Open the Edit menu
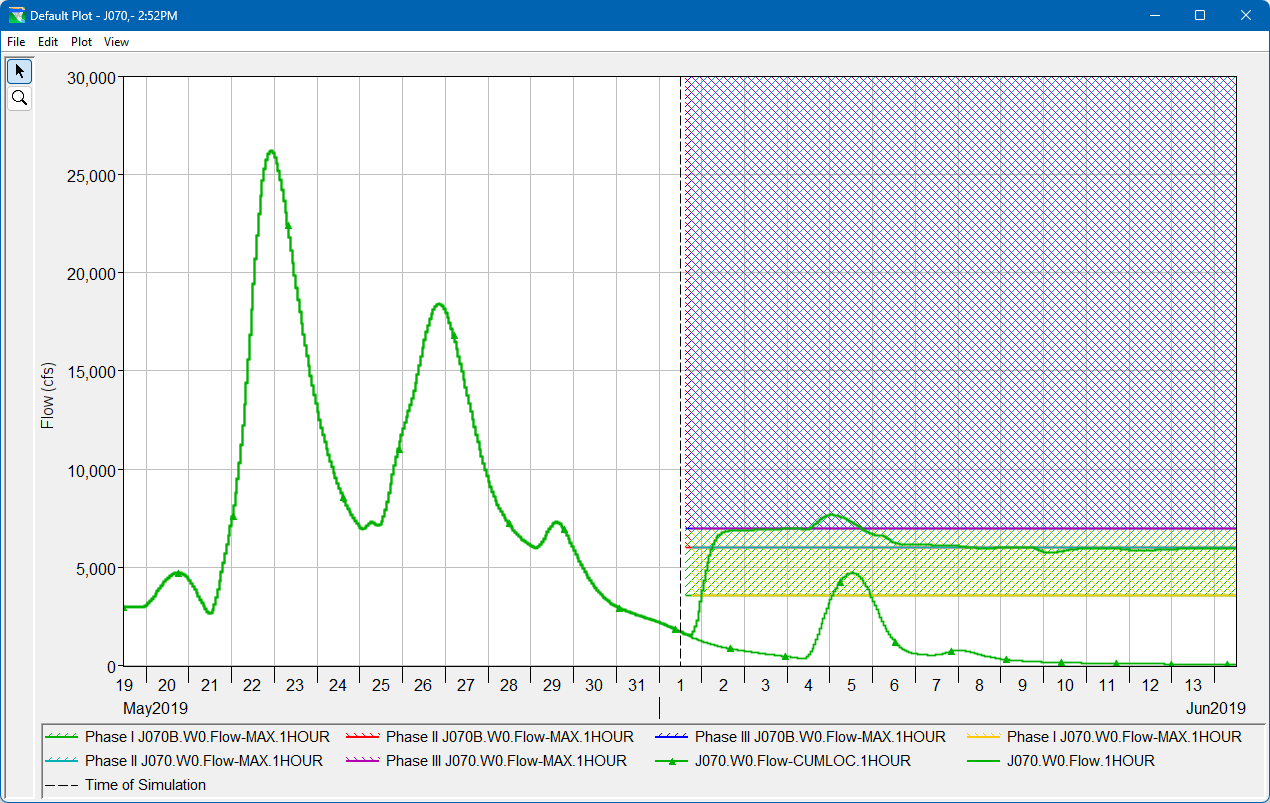1270x803 pixels. coord(48,42)
